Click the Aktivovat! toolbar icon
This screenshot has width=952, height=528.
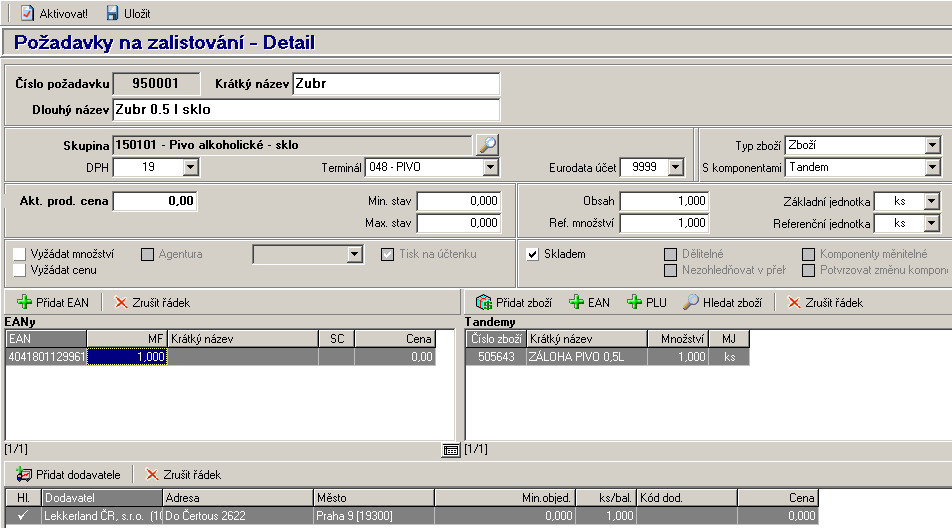tap(27, 13)
